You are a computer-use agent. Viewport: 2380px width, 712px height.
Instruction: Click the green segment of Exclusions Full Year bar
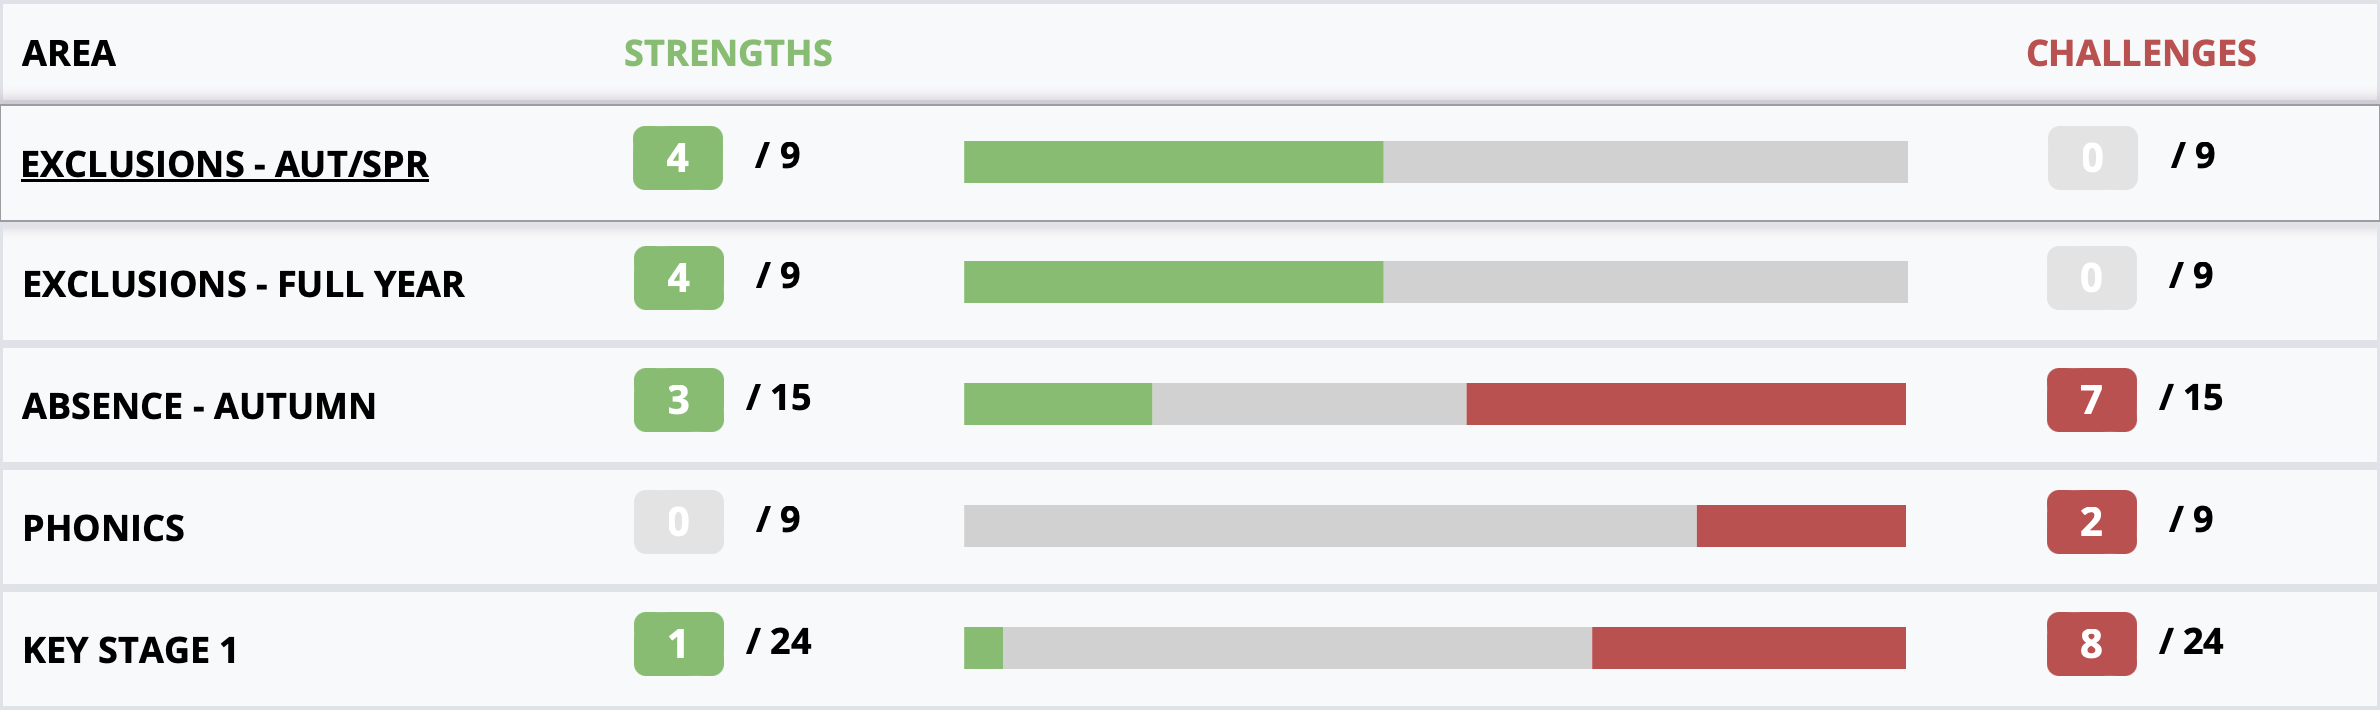click(x=1174, y=282)
